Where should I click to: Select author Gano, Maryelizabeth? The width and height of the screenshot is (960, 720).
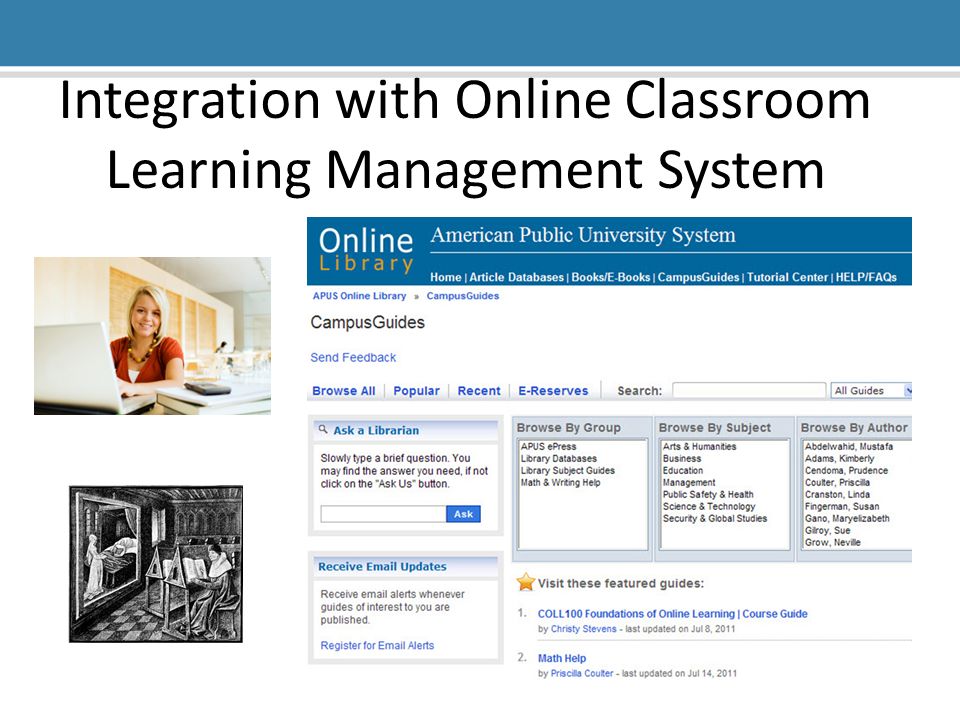pyautogui.click(x=847, y=518)
